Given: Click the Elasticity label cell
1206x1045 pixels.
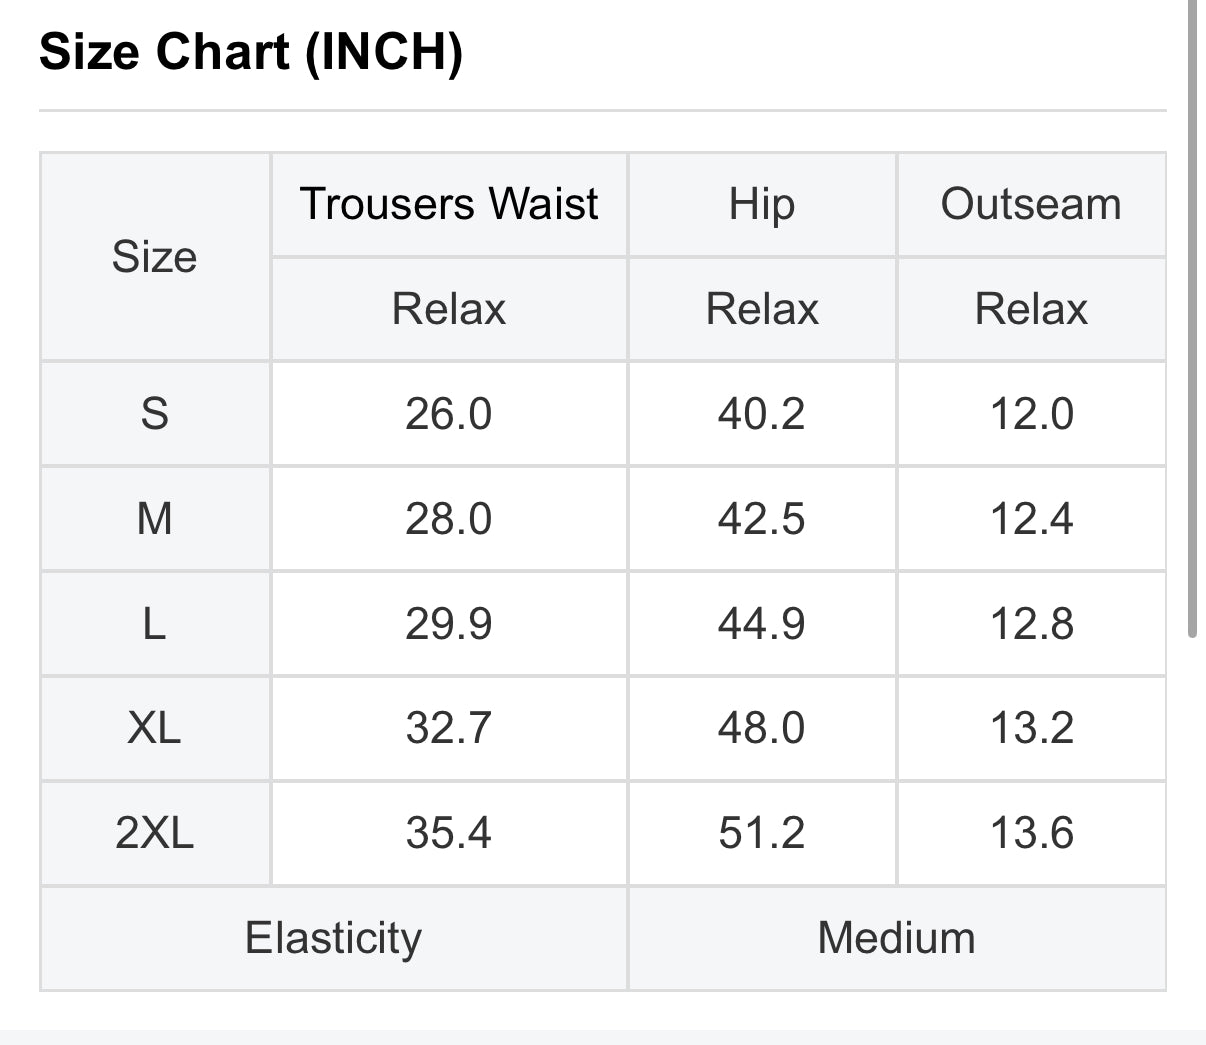Looking at the screenshot, I should [x=334, y=938].
